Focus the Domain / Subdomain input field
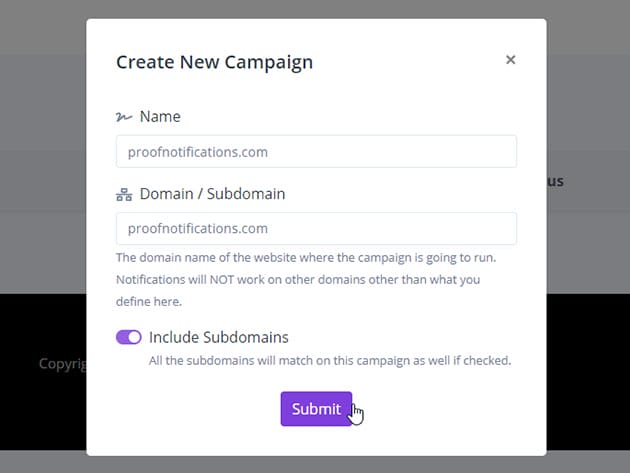 pos(316,228)
